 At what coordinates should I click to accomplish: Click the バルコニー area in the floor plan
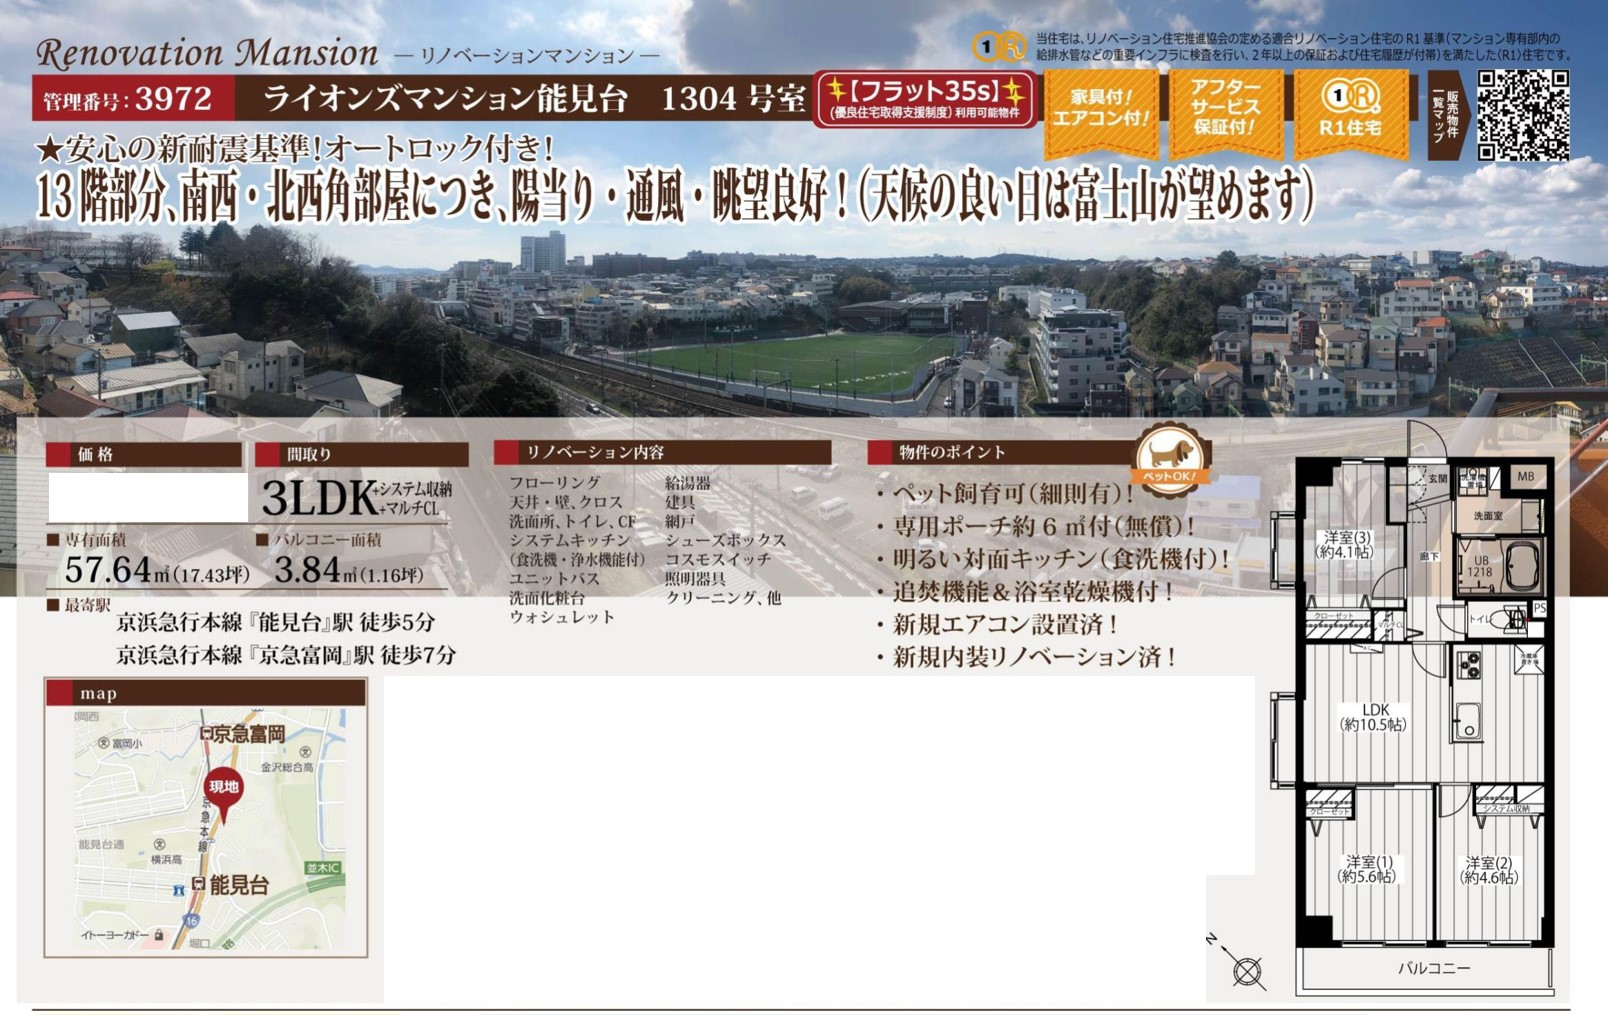coord(1432,968)
